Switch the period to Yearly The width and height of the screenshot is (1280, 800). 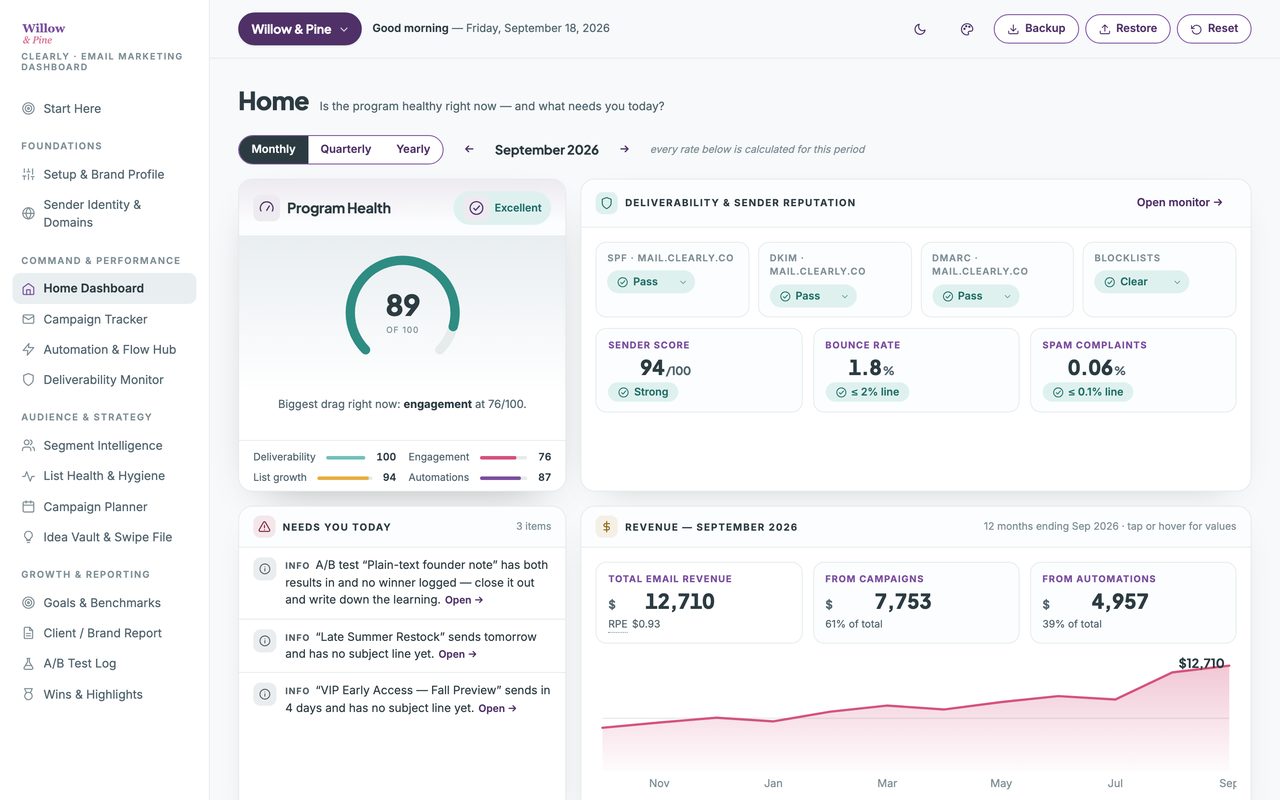[x=413, y=149]
